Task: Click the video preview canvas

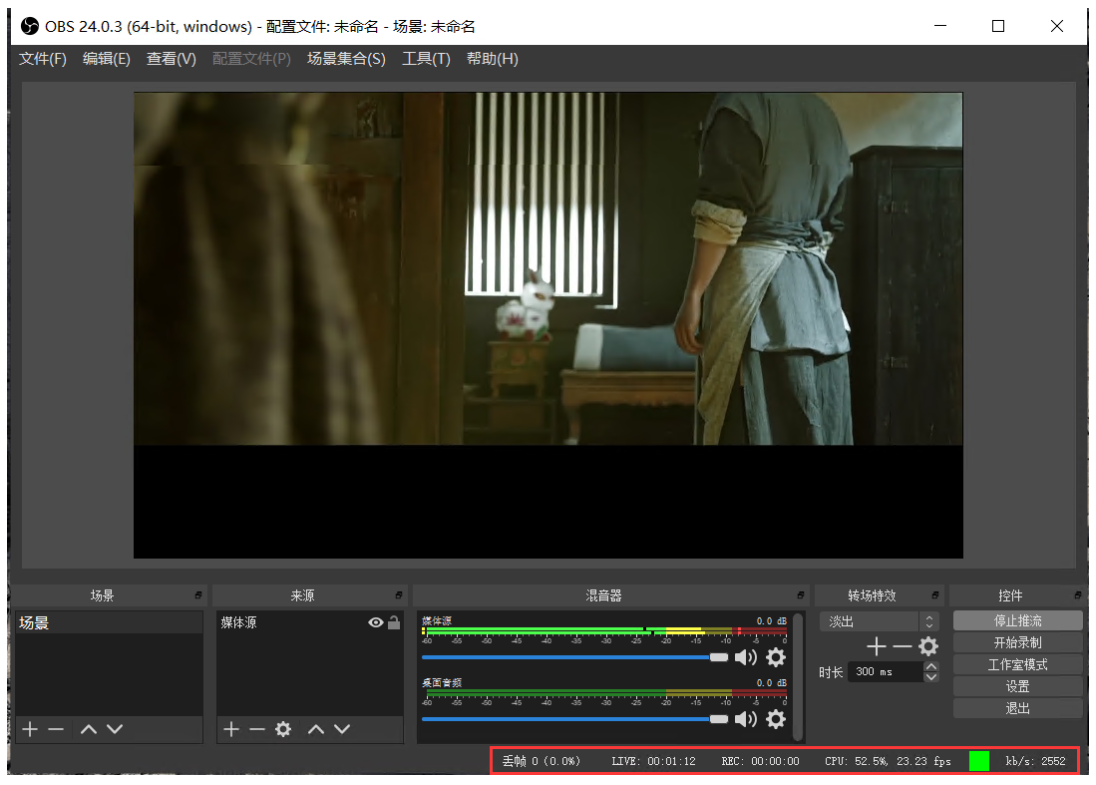Action: click(x=548, y=325)
